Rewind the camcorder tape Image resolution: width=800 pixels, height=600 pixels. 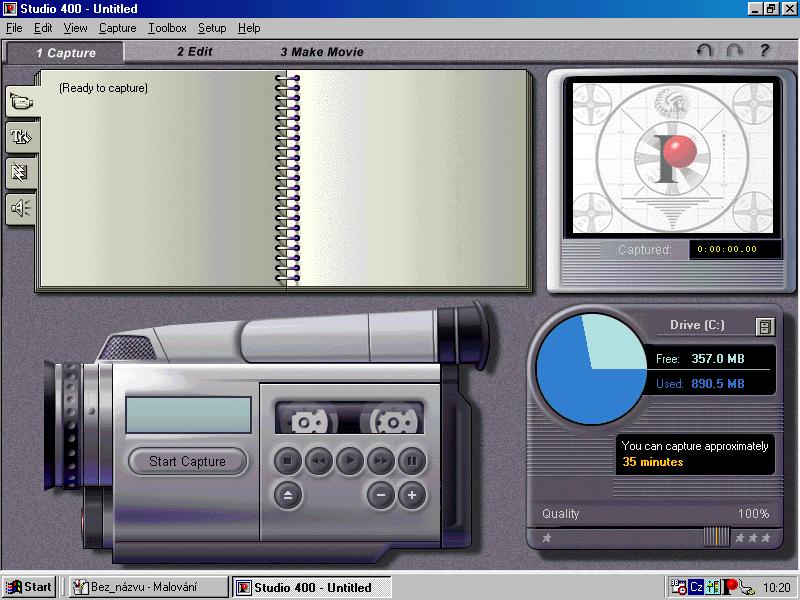pos(319,461)
